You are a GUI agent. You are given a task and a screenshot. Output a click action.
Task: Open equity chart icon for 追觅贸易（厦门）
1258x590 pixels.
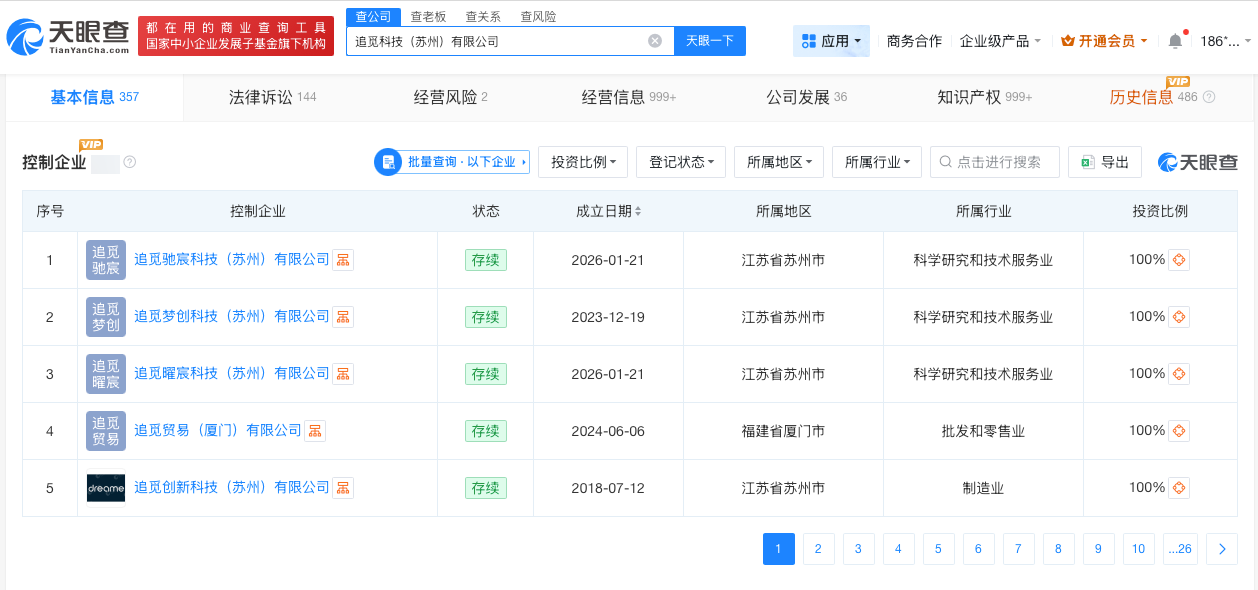315,431
